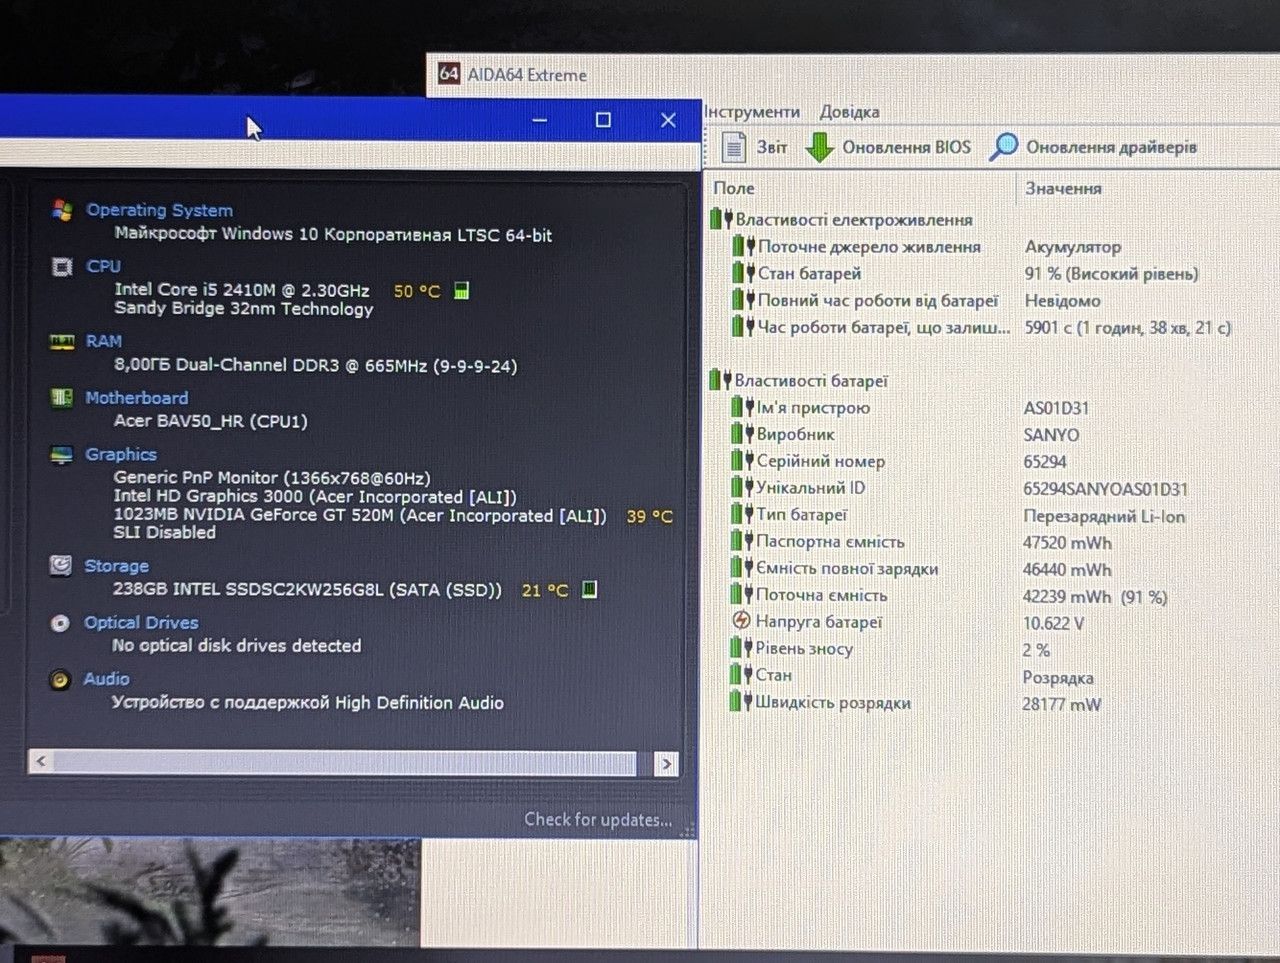Viewport: 1280px width, 963px height.
Task: Click the 238GB INTEL SSDSC2KW256G8L text
Action: (x=307, y=590)
